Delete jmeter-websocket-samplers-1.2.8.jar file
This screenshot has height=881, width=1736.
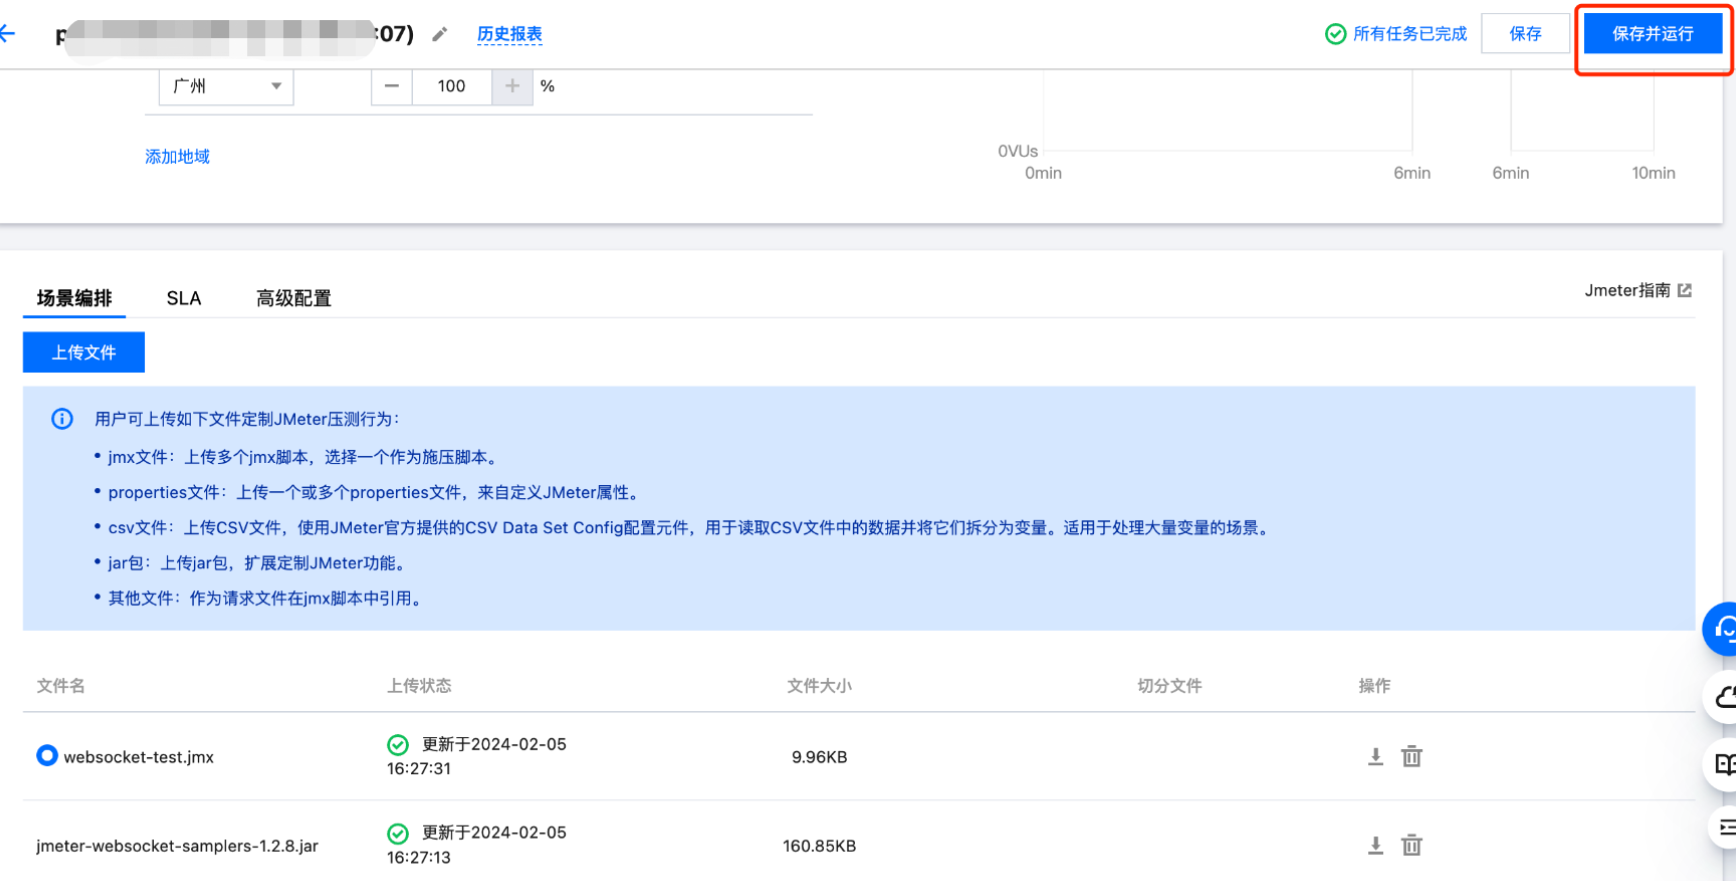pos(1411,846)
